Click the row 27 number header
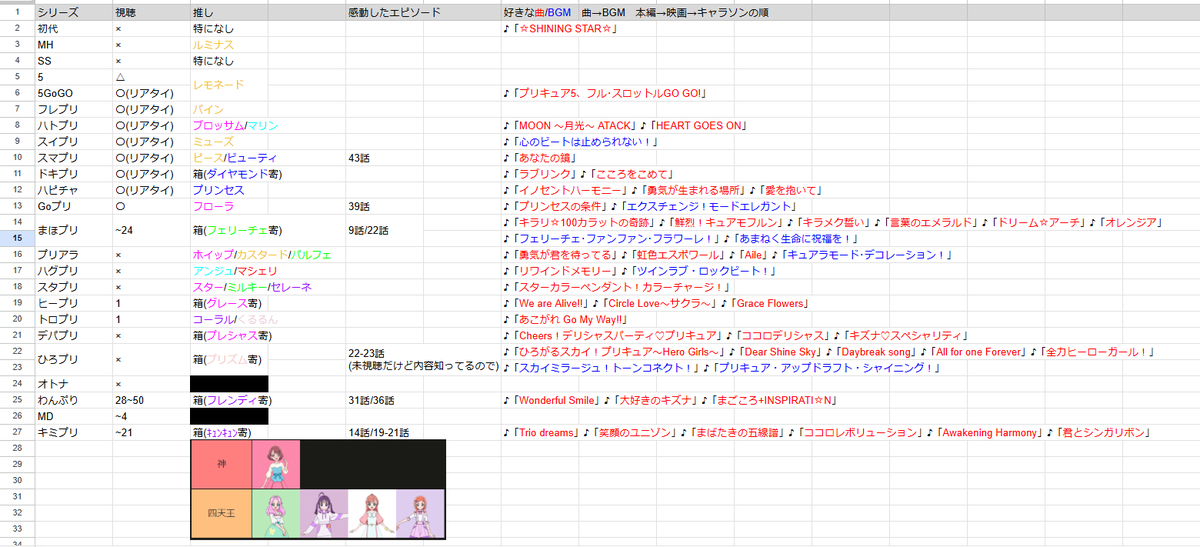The height and width of the screenshot is (547, 1200). tap(16, 432)
